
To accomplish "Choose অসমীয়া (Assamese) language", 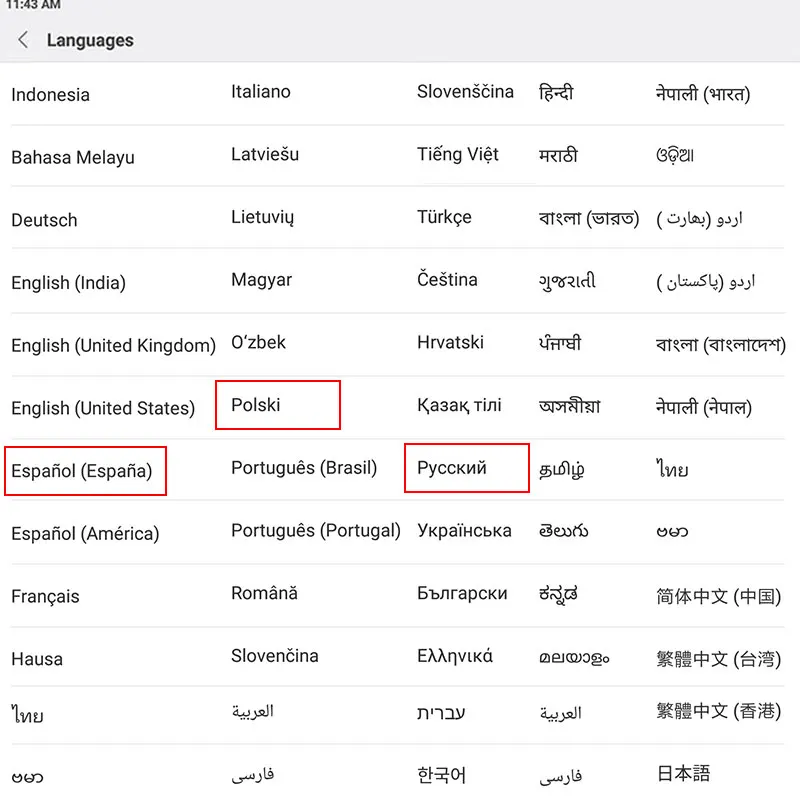I will [x=569, y=407].
